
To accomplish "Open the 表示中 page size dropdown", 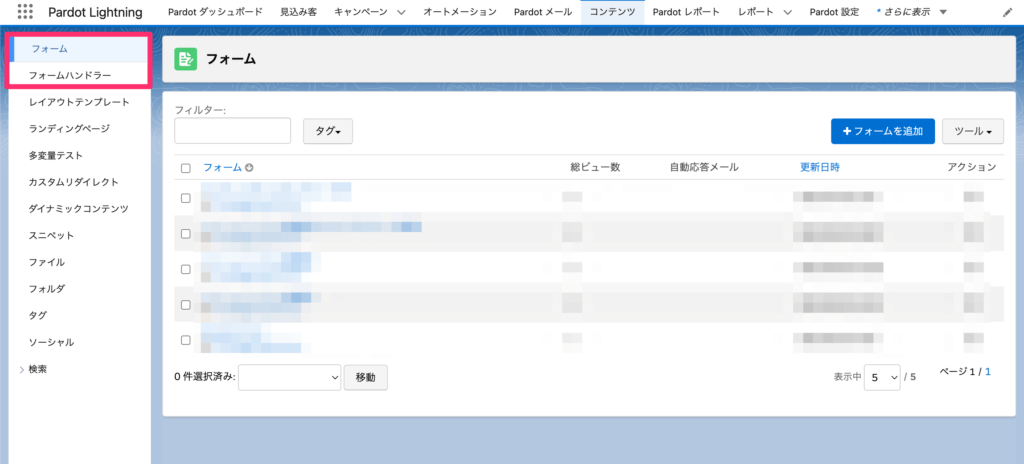I will click(x=882, y=377).
